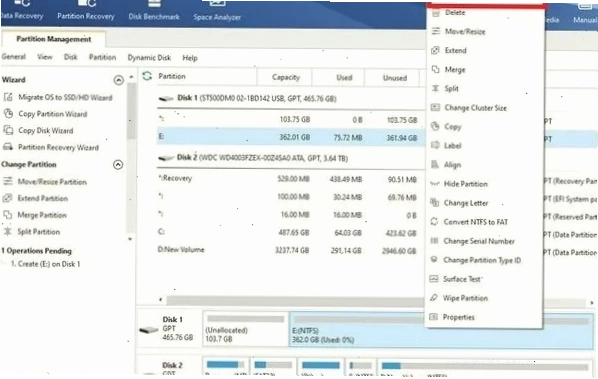This screenshot has height=379, width=598.
Task: Click the Split Partition sidebar icon
Action: point(8,231)
